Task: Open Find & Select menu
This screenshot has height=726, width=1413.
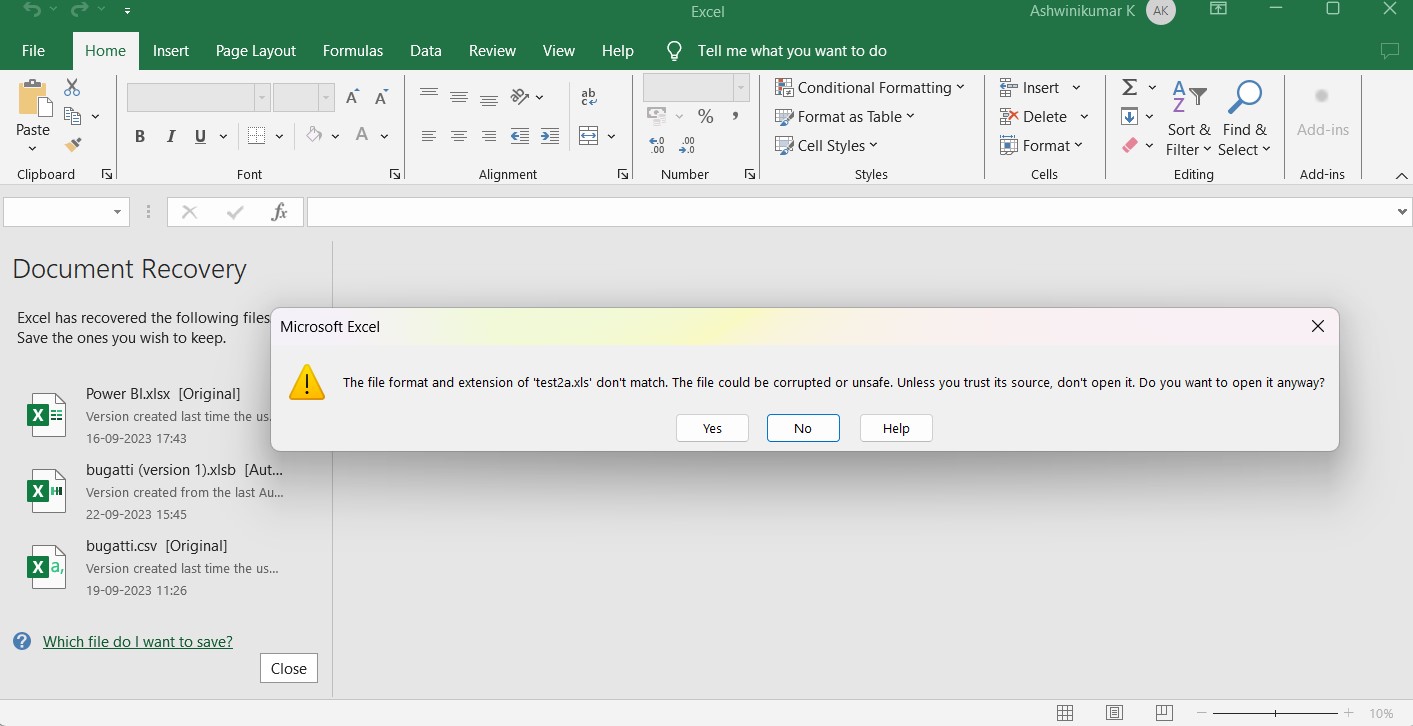Action: 1244,120
